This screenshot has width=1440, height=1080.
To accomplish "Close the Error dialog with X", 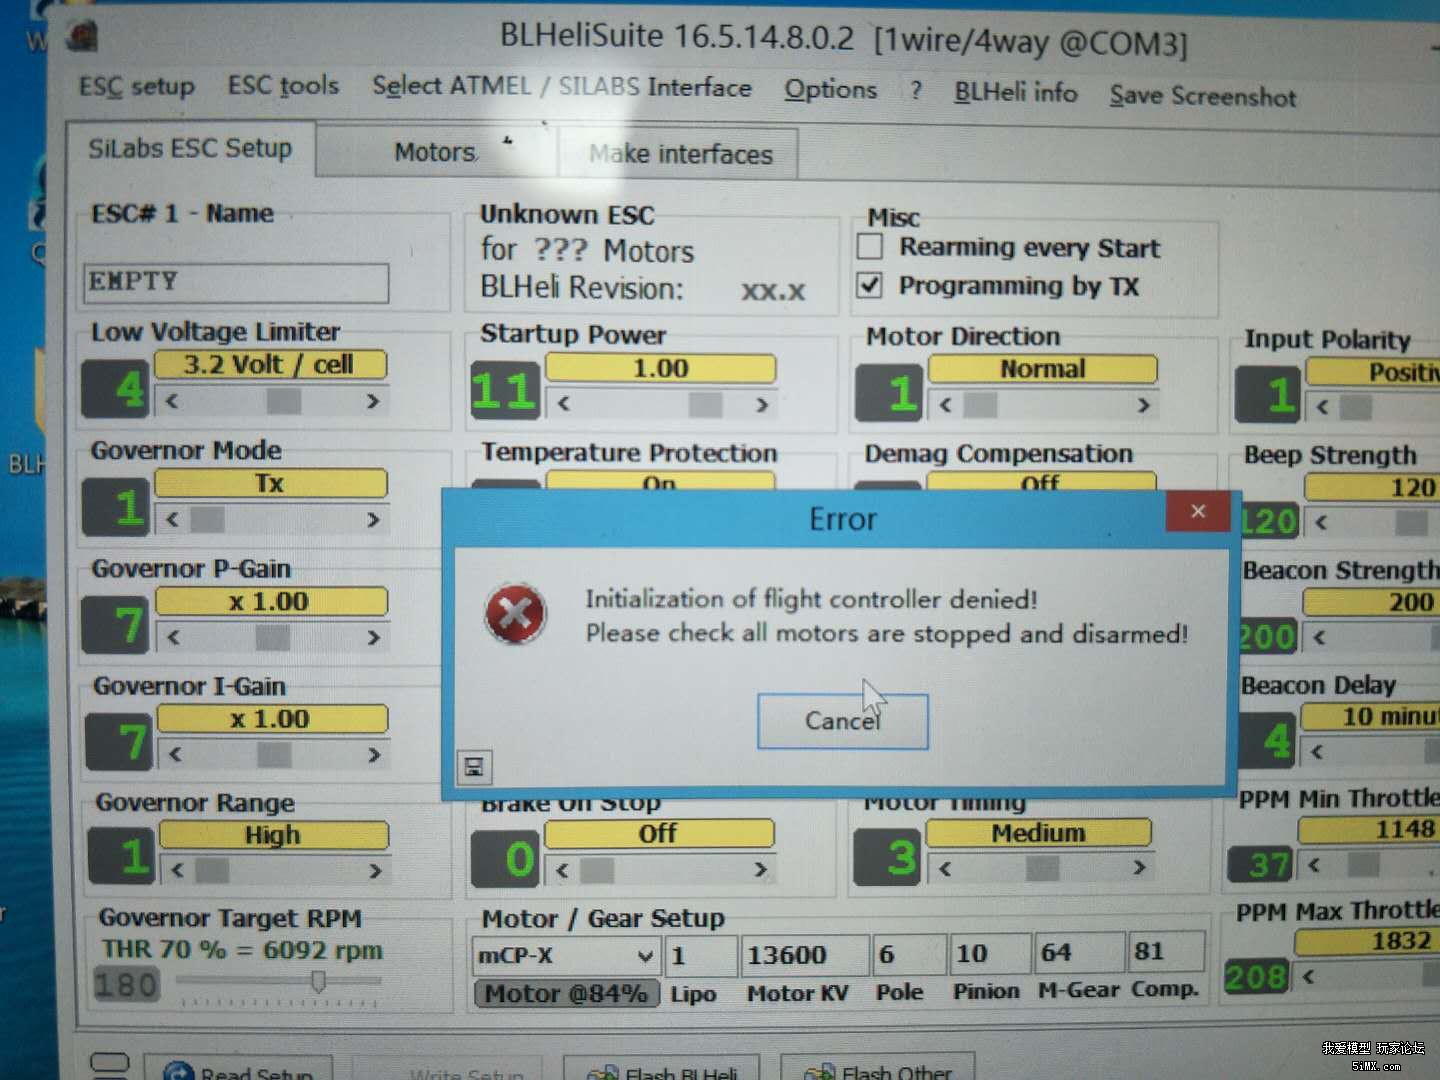I will coord(1198,512).
